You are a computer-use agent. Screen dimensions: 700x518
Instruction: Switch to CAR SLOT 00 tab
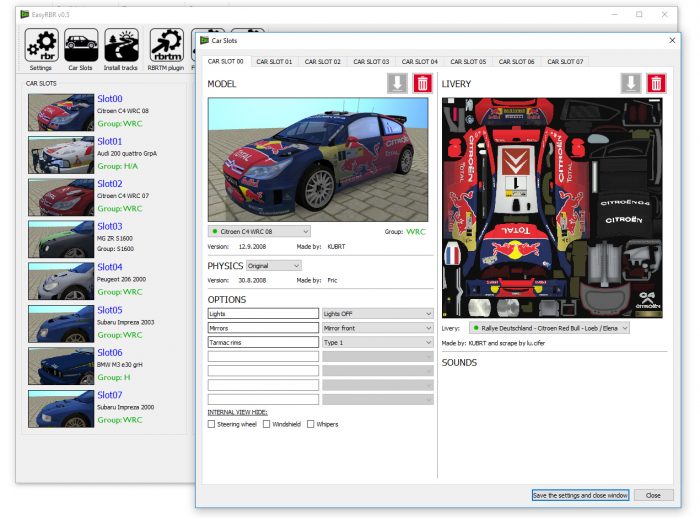(226, 61)
